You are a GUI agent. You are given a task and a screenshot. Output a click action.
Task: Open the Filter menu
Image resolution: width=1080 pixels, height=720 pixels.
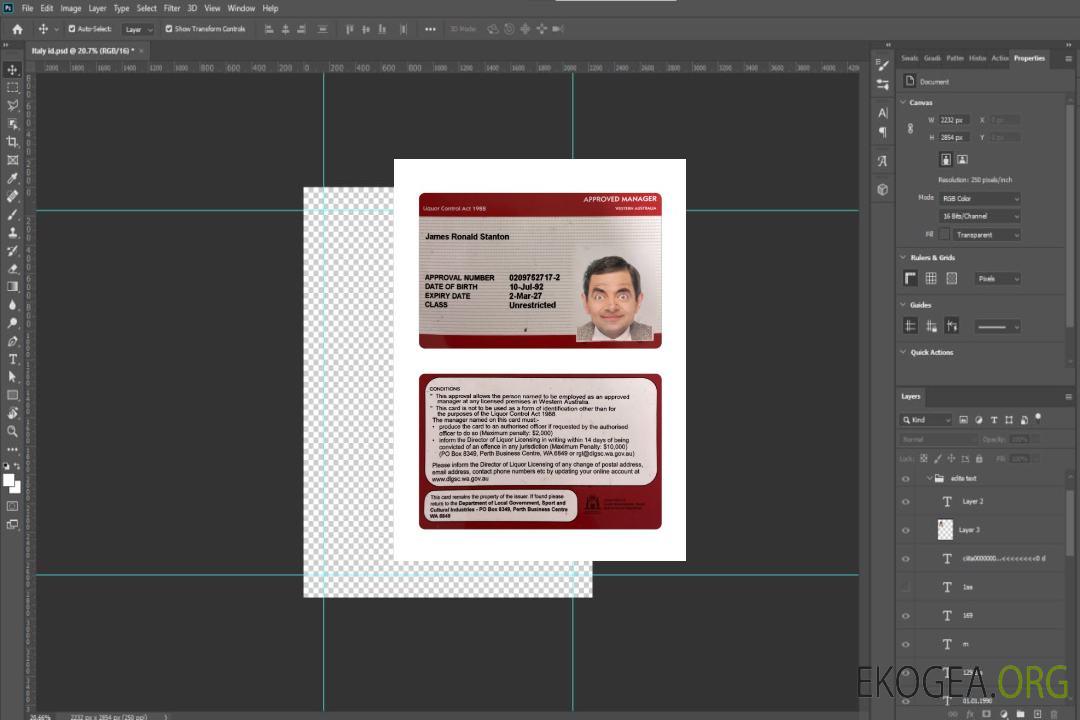(172, 8)
